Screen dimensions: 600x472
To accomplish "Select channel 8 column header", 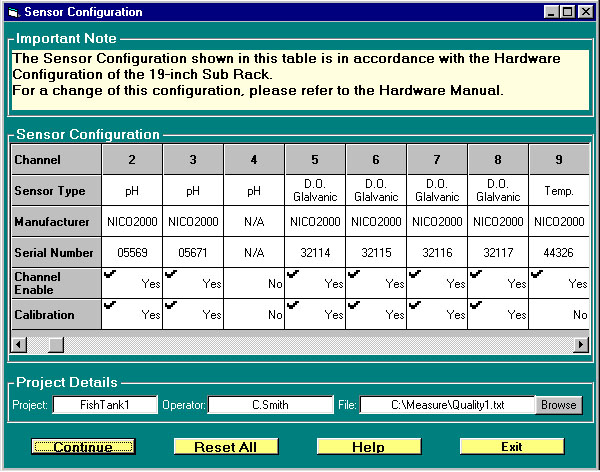I will pyautogui.click(x=498, y=159).
